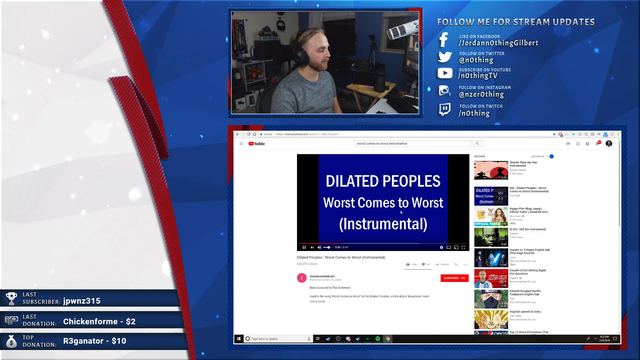Viewport: 640px width, 360px height.
Task: Open the uploader's pink channel avatar
Action: click(302, 278)
